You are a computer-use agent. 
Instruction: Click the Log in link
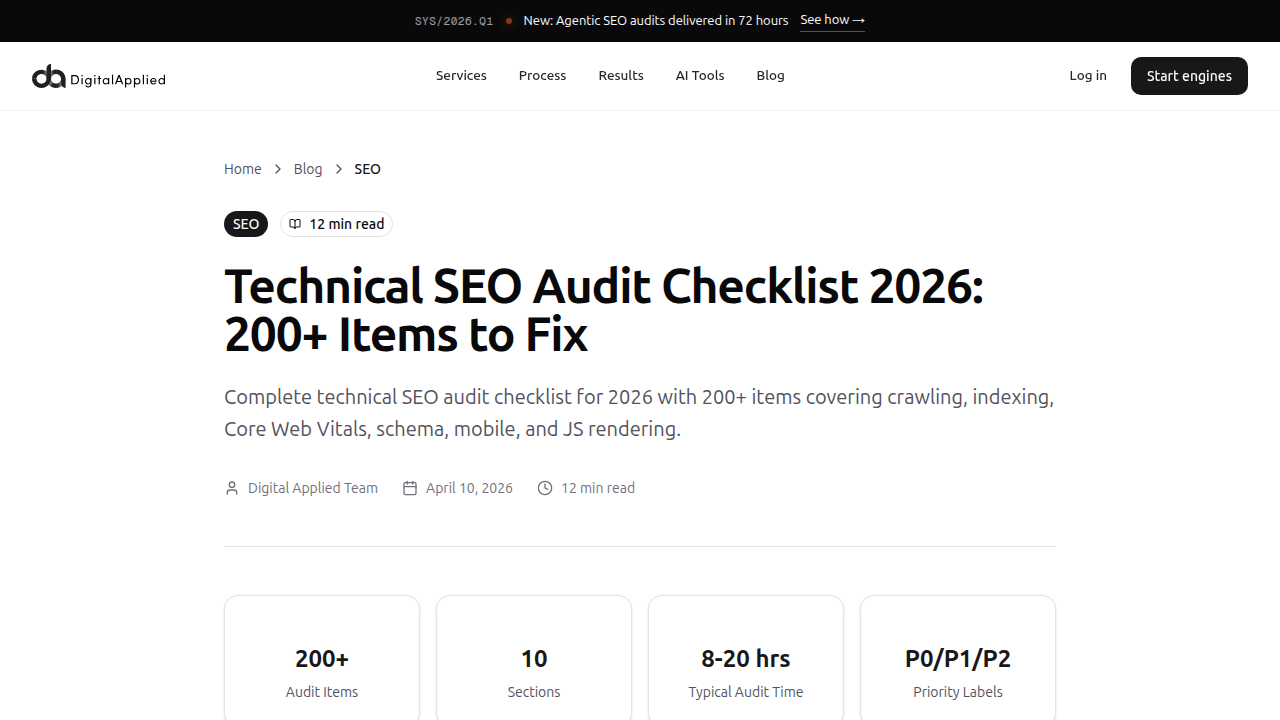click(x=1087, y=76)
